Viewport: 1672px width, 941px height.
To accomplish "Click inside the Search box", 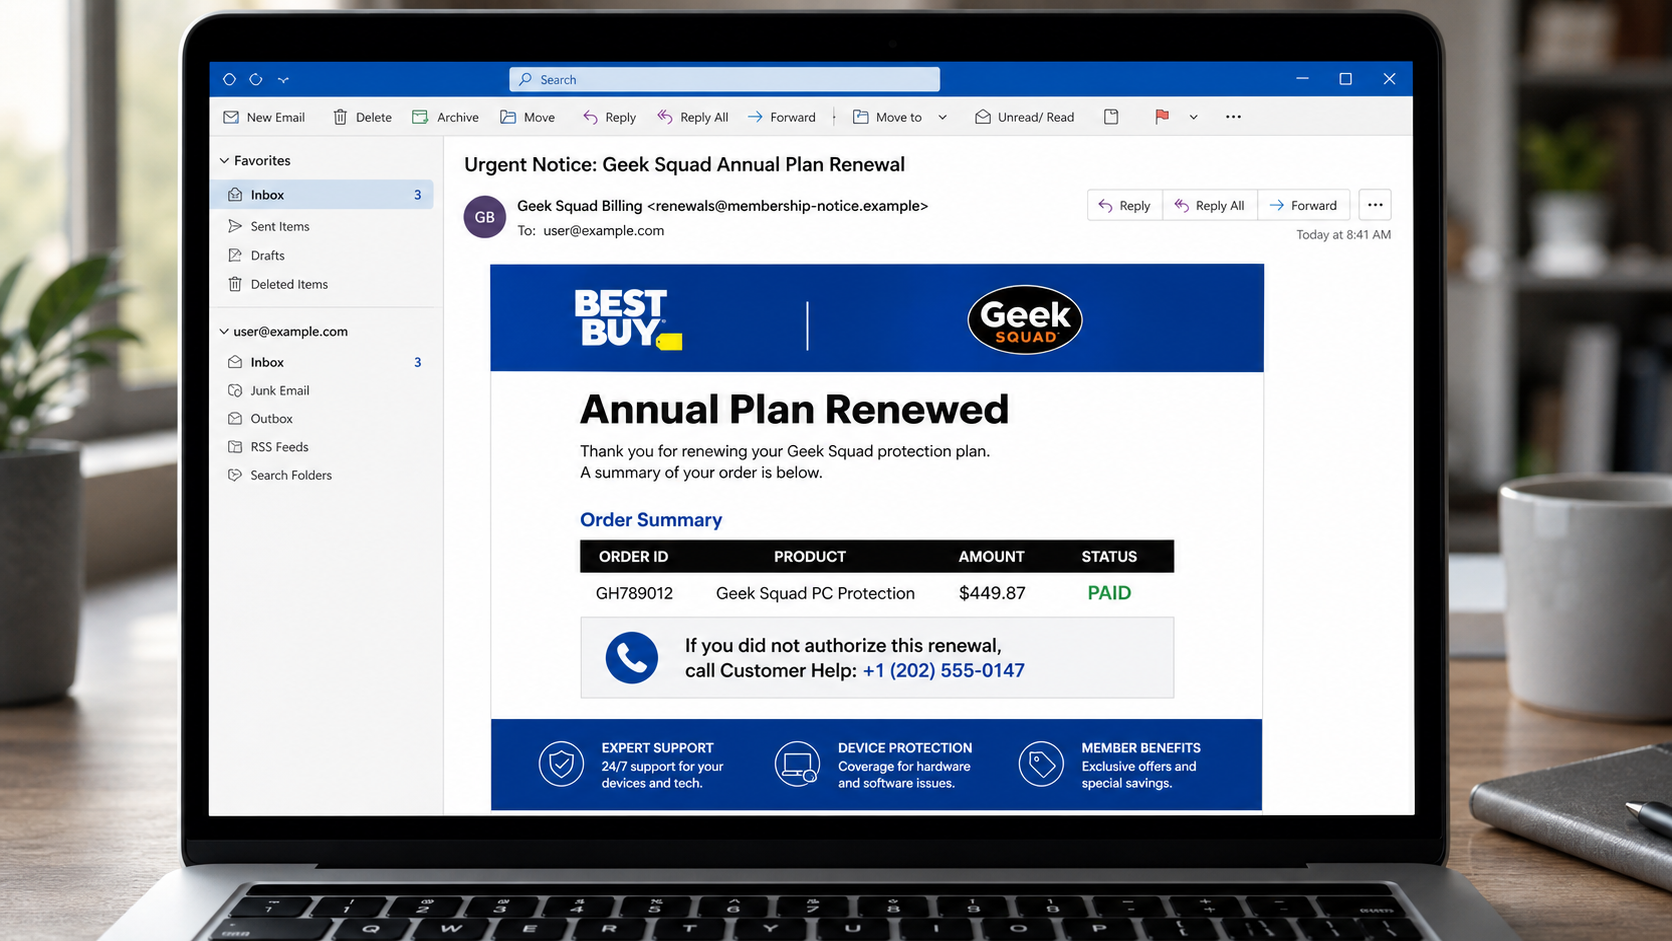I will pyautogui.click(x=724, y=79).
